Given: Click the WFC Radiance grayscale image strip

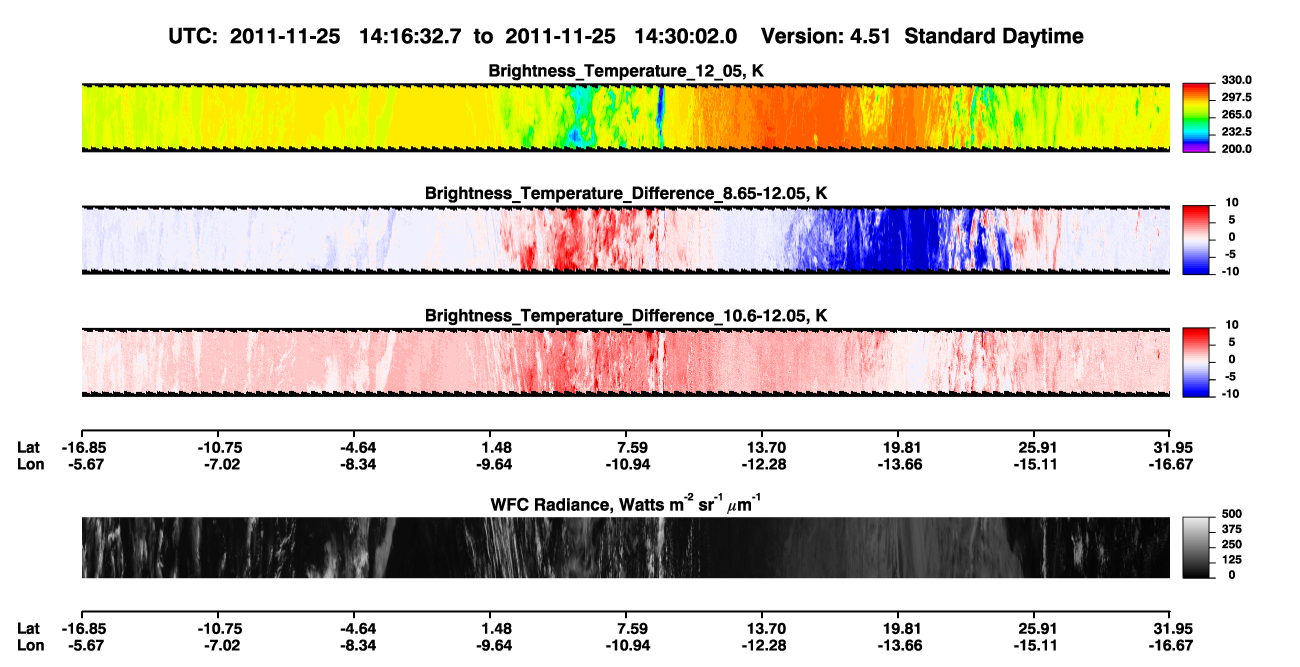Looking at the screenshot, I should coord(626,547).
